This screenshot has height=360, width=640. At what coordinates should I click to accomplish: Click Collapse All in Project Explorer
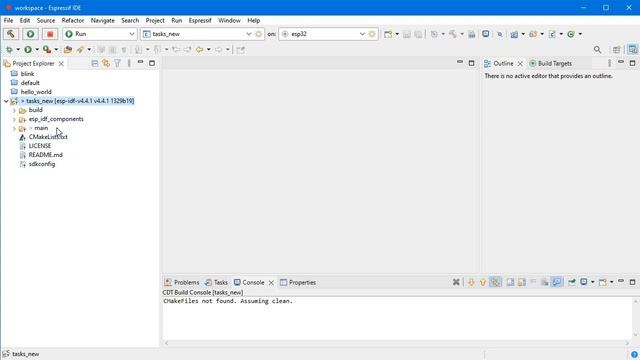click(x=94, y=63)
